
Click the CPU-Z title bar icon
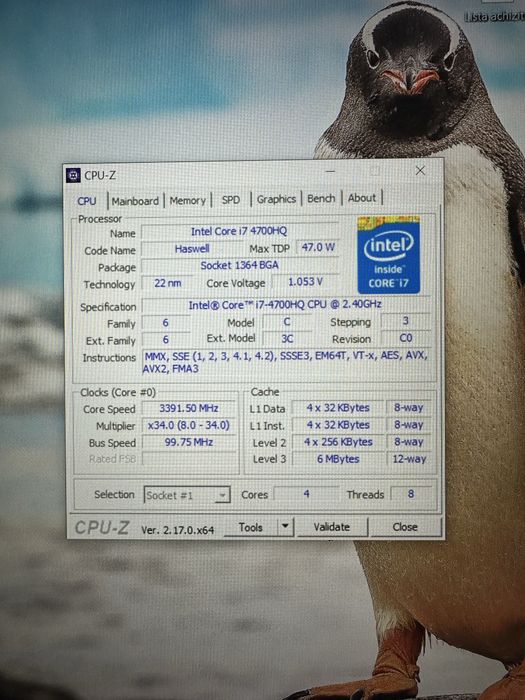pyautogui.click(x=73, y=175)
